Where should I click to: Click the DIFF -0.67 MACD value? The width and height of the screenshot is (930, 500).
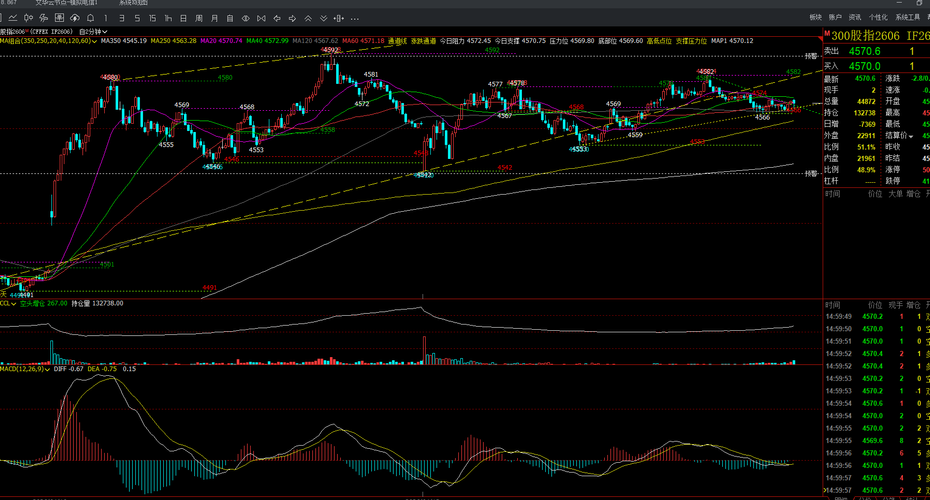68,369
